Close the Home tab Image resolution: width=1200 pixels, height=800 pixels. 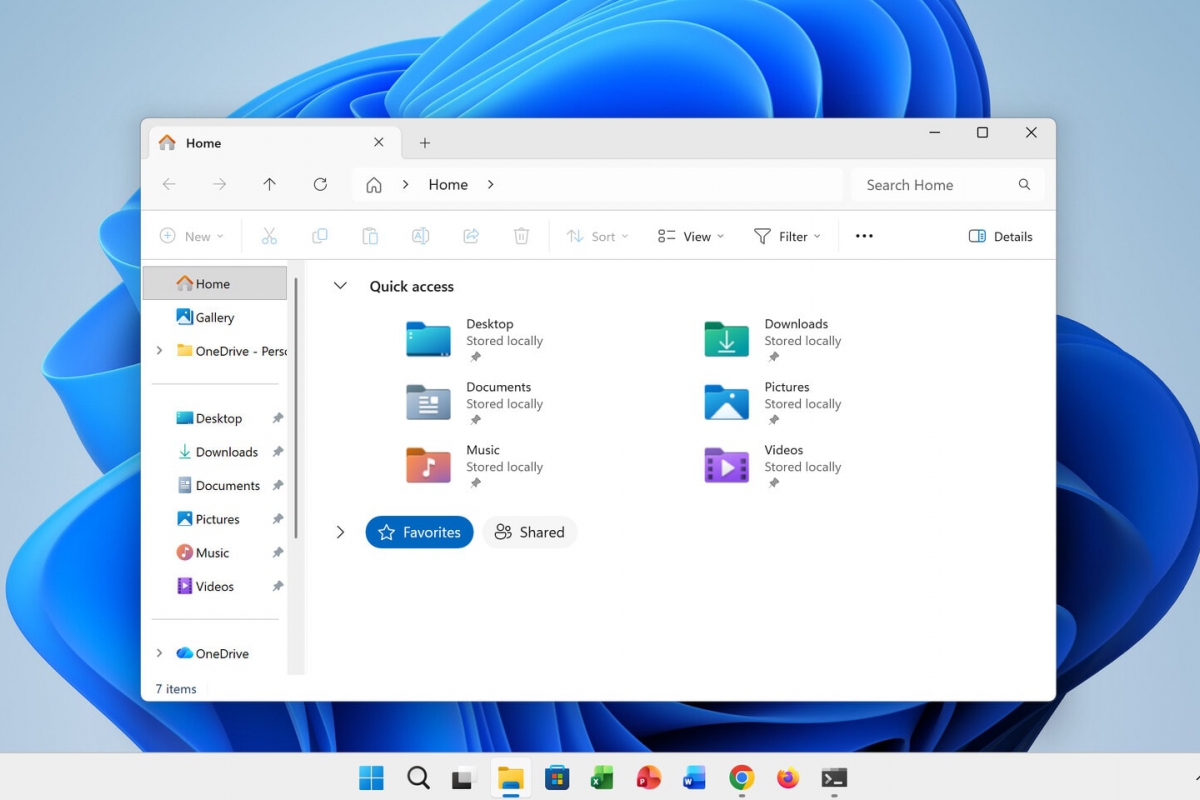[x=379, y=143]
